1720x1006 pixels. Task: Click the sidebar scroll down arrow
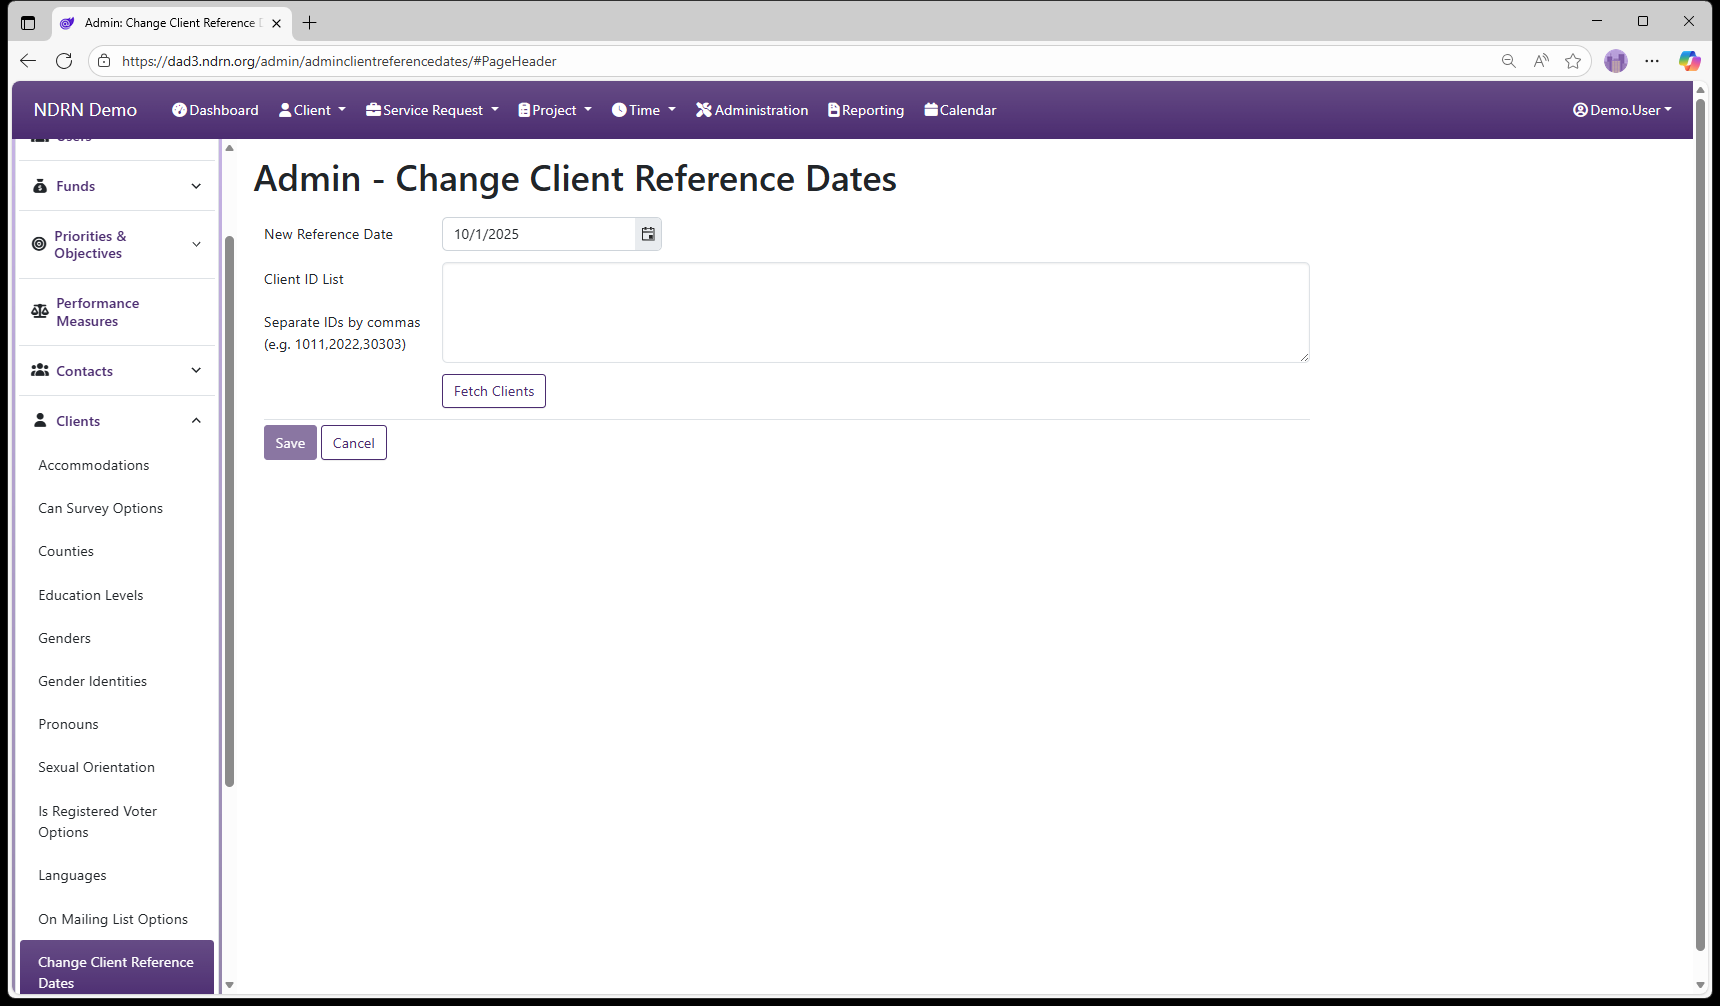(x=230, y=985)
